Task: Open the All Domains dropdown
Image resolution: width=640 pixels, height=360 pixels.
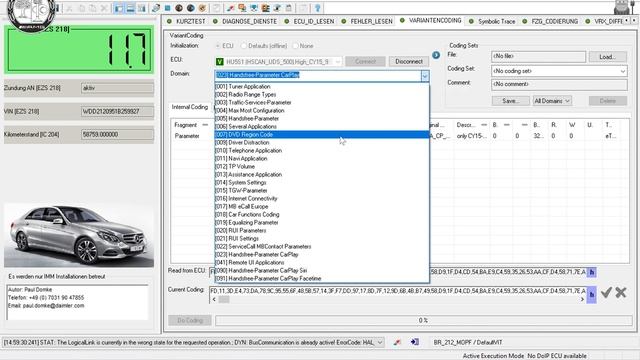Action: tap(552, 101)
